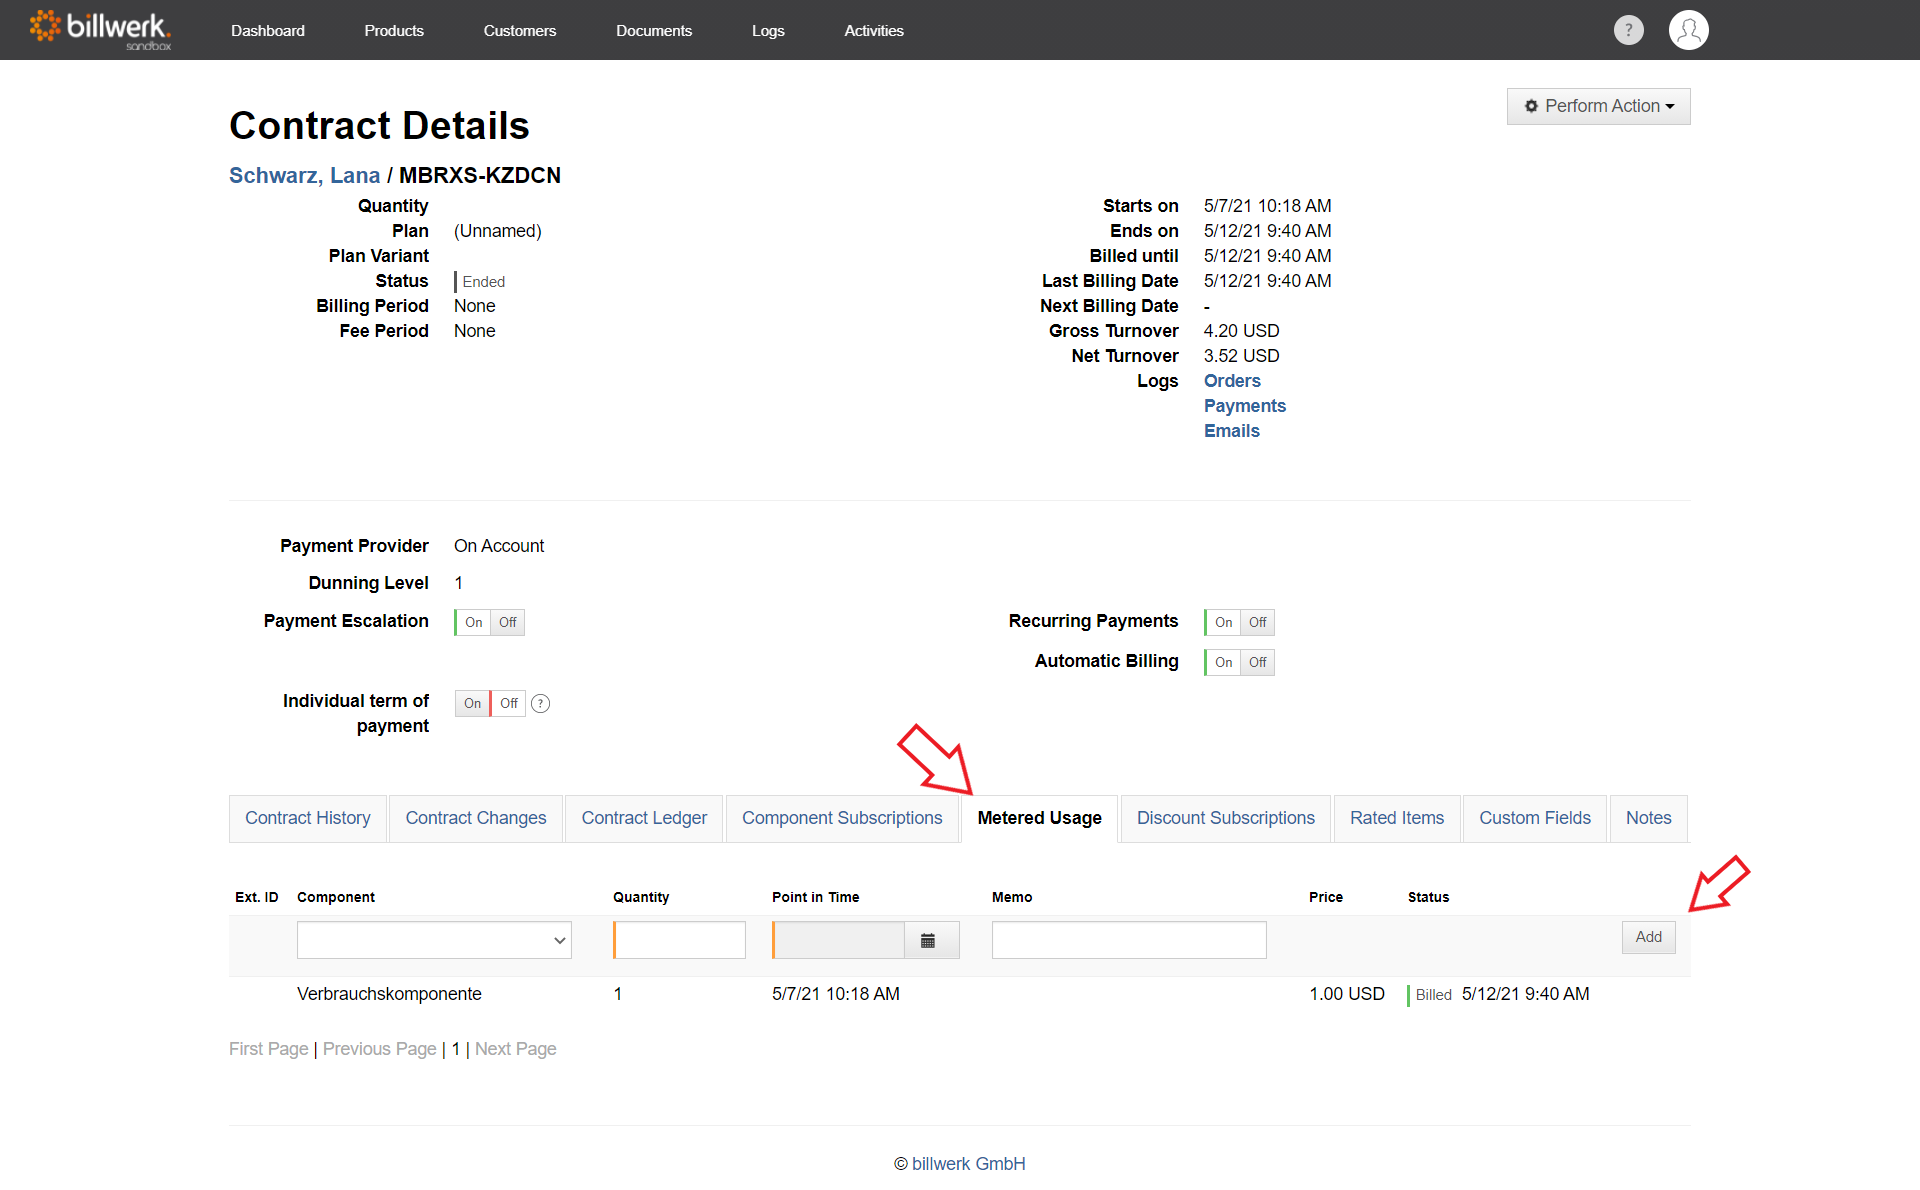Open the Component Subscriptions tab

pos(842,818)
